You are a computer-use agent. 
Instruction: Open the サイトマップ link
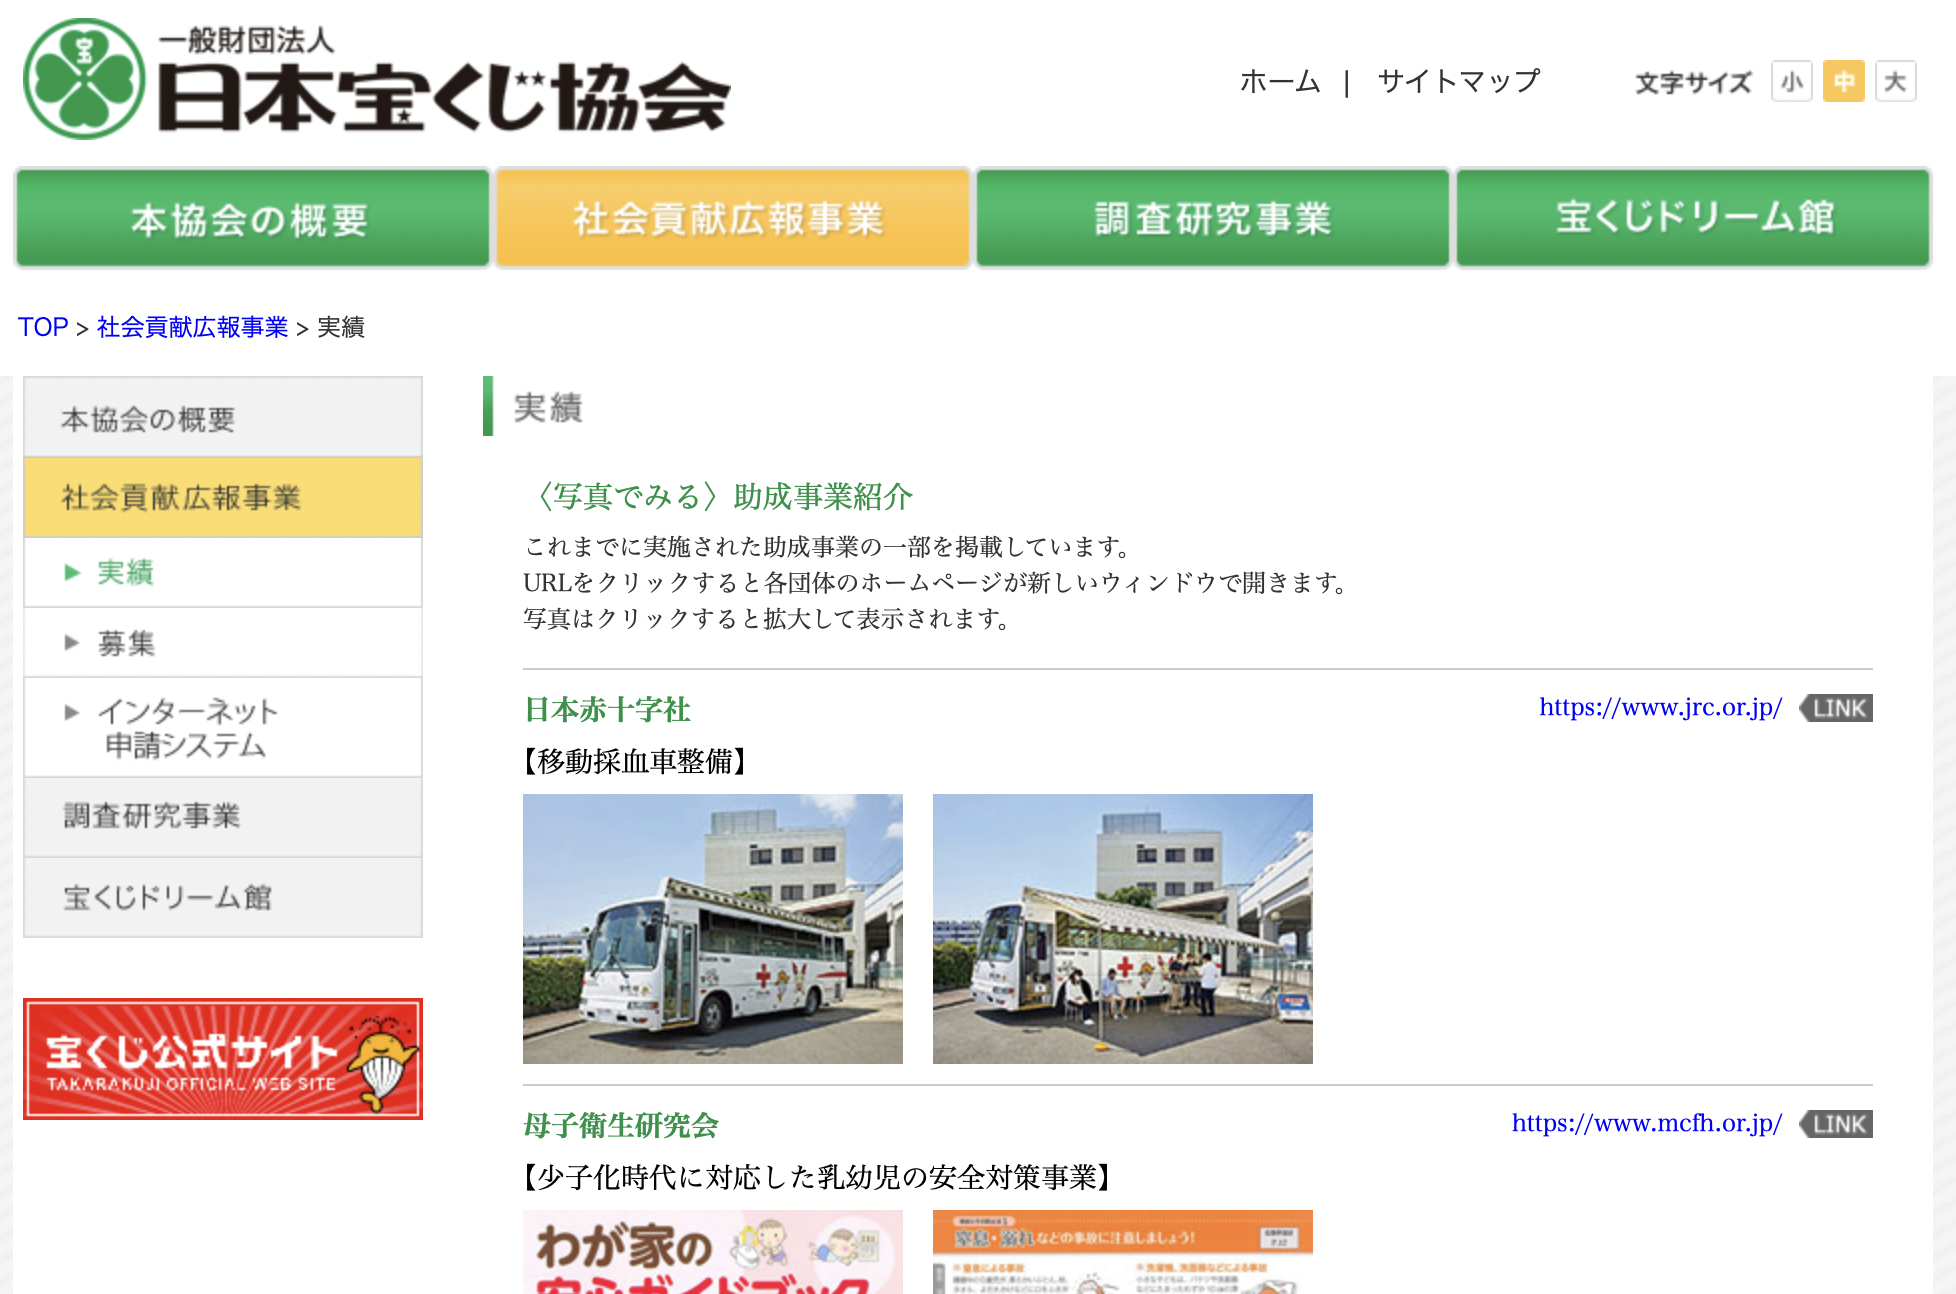click(1458, 81)
